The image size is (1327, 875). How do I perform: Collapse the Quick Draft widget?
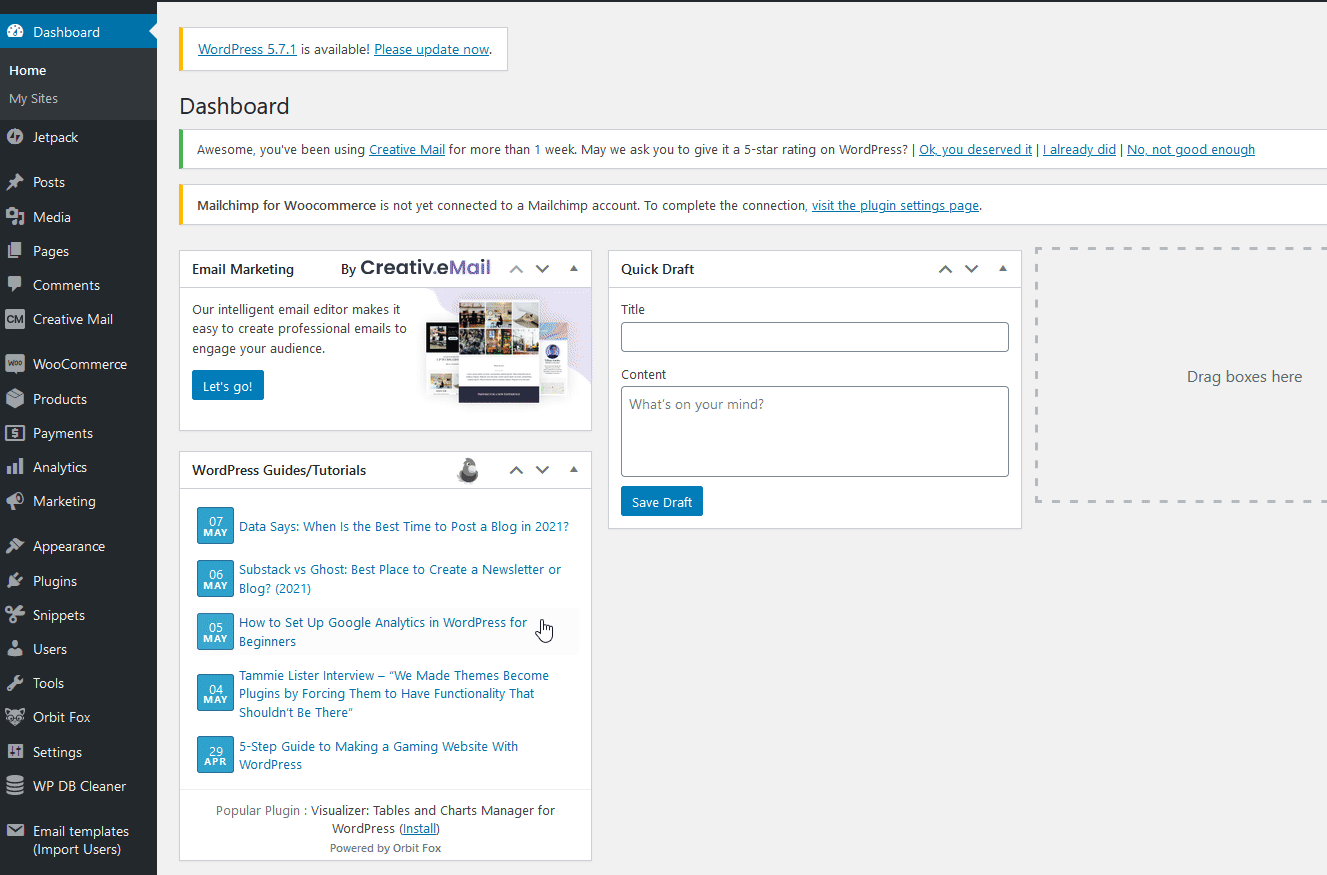coord(1003,268)
